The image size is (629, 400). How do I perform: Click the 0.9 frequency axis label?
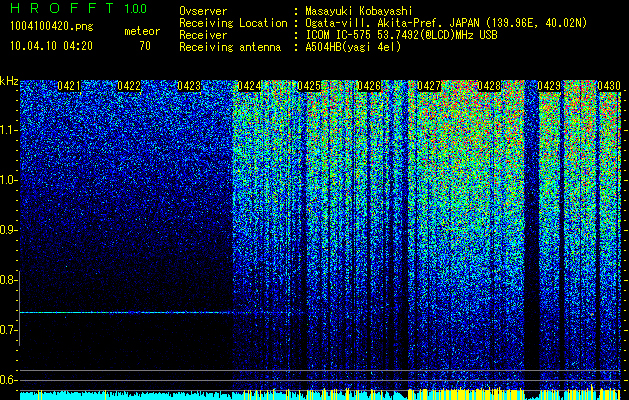click(x=8, y=230)
